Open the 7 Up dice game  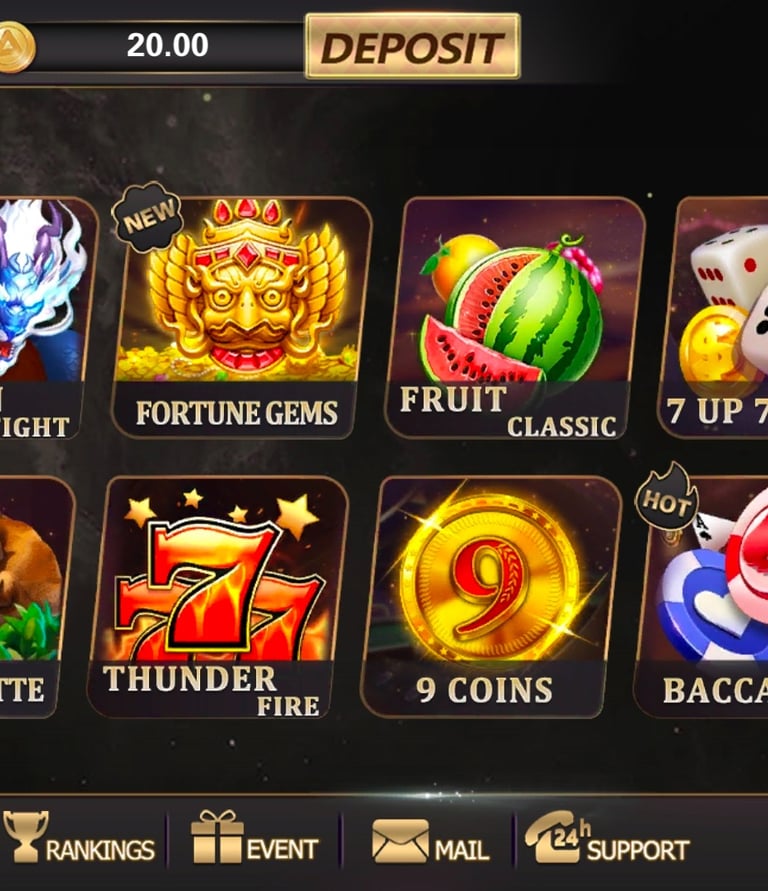(713, 317)
